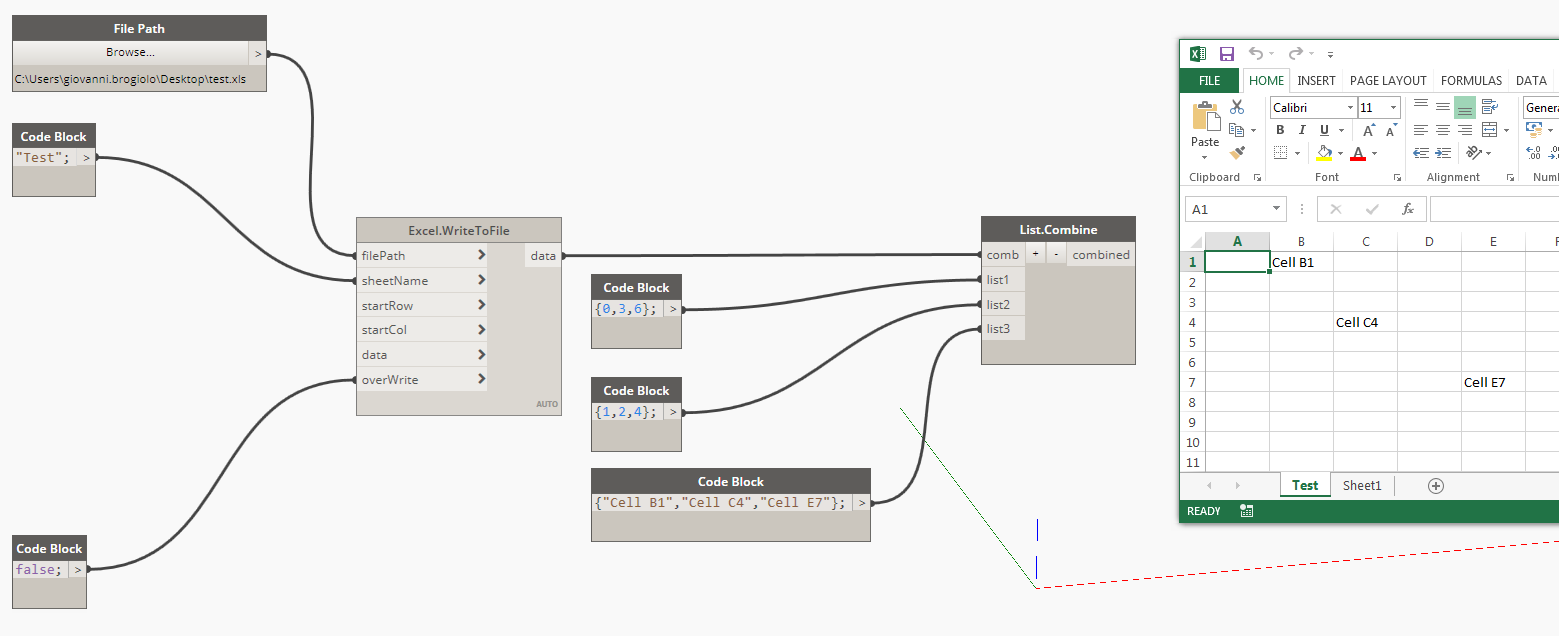This screenshot has height=636, width=1559.
Task: Toggle bold formatting in the Font group
Action: 1280,130
